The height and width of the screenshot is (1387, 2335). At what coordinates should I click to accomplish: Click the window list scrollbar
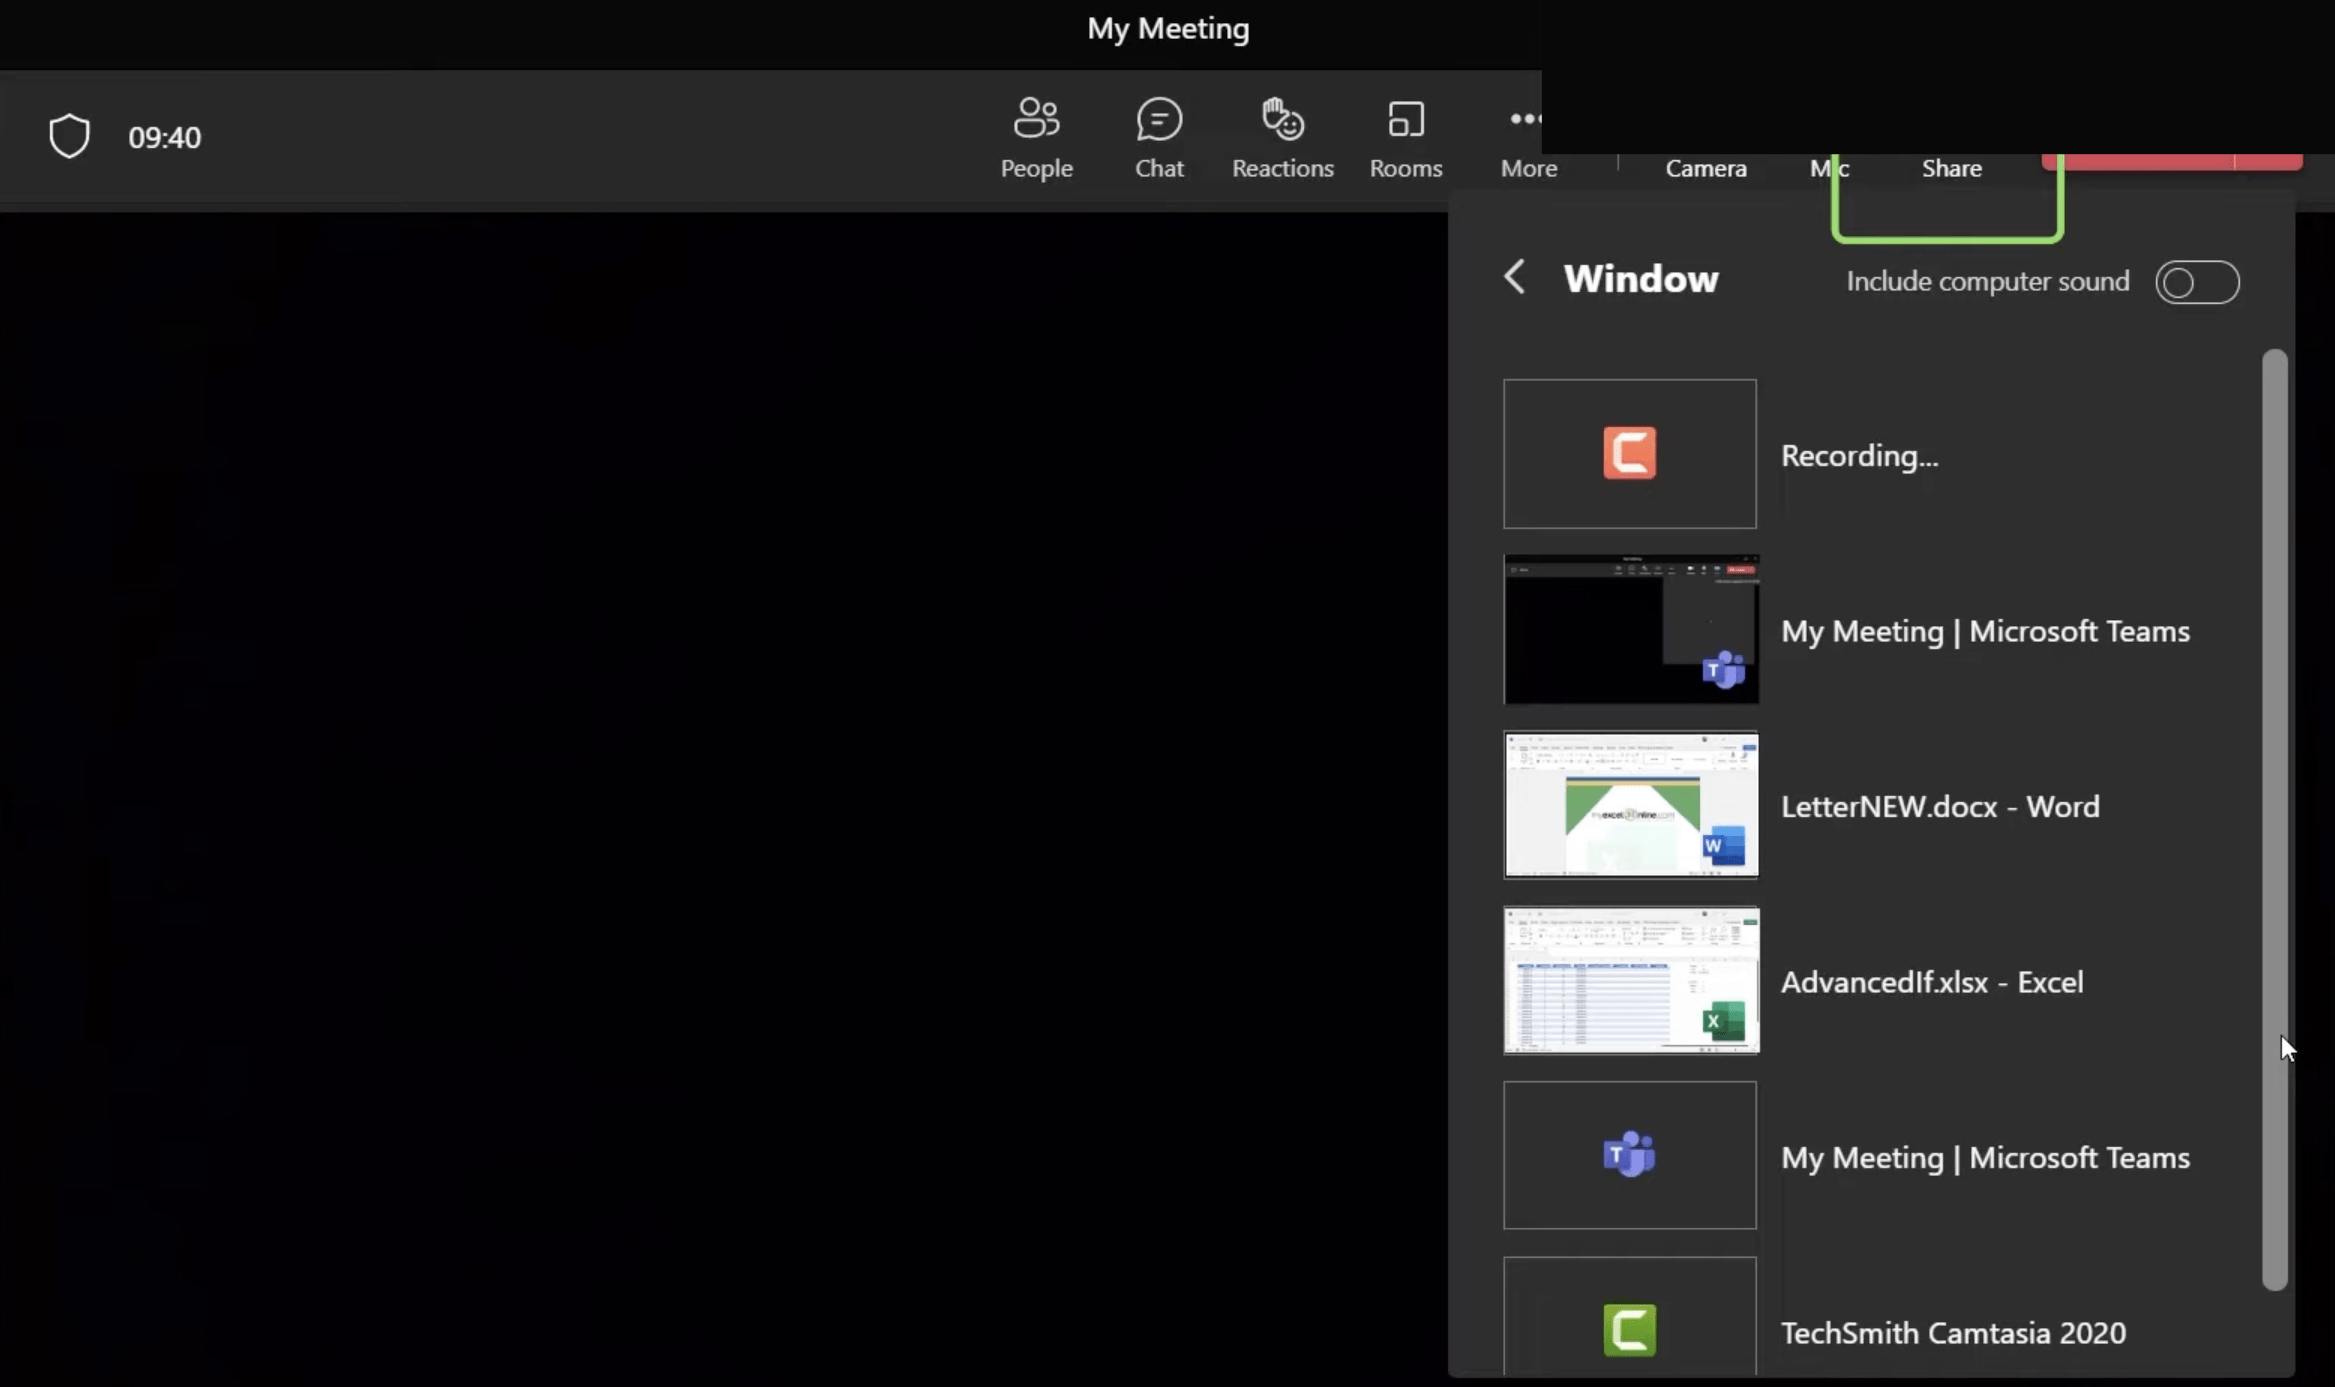[2274, 820]
